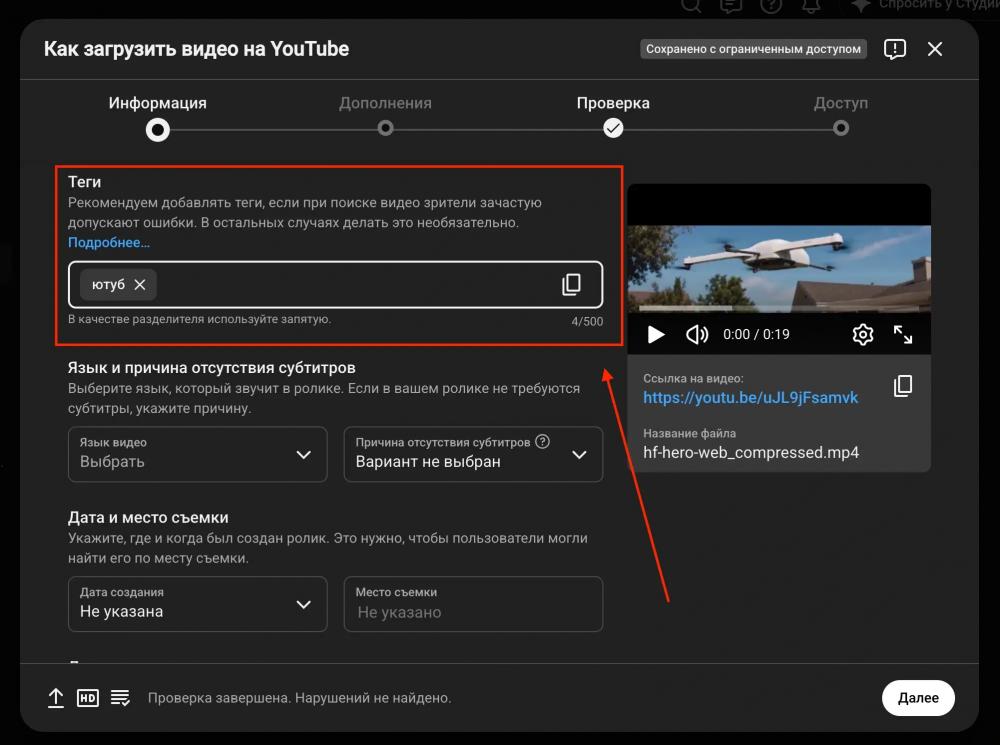Go to the Дополнения step
Image resolution: width=1000 pixels, height=745 pixels.
coord(385,129)
